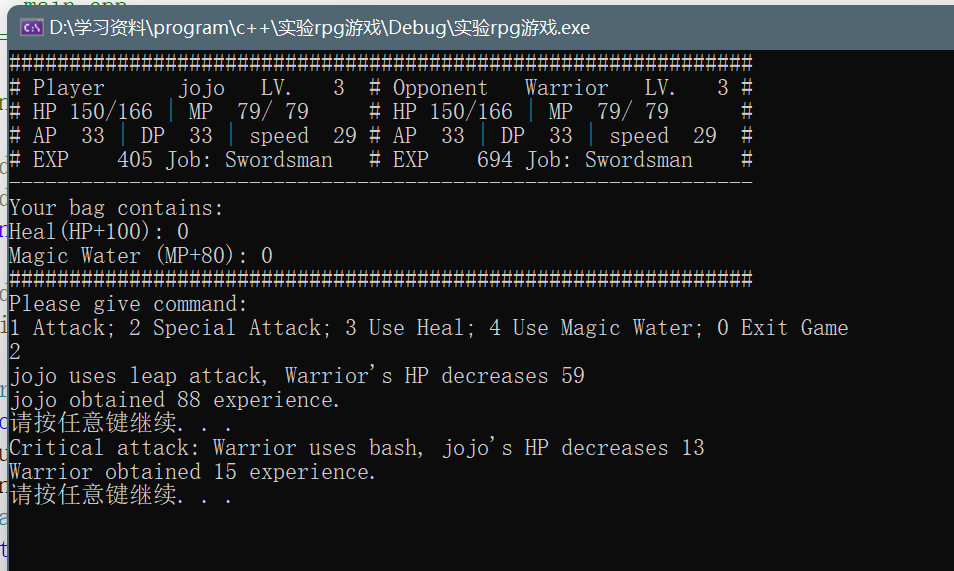Click the '4 Use Magic Water' option text
954x571 pixels.
click(595, 328)
